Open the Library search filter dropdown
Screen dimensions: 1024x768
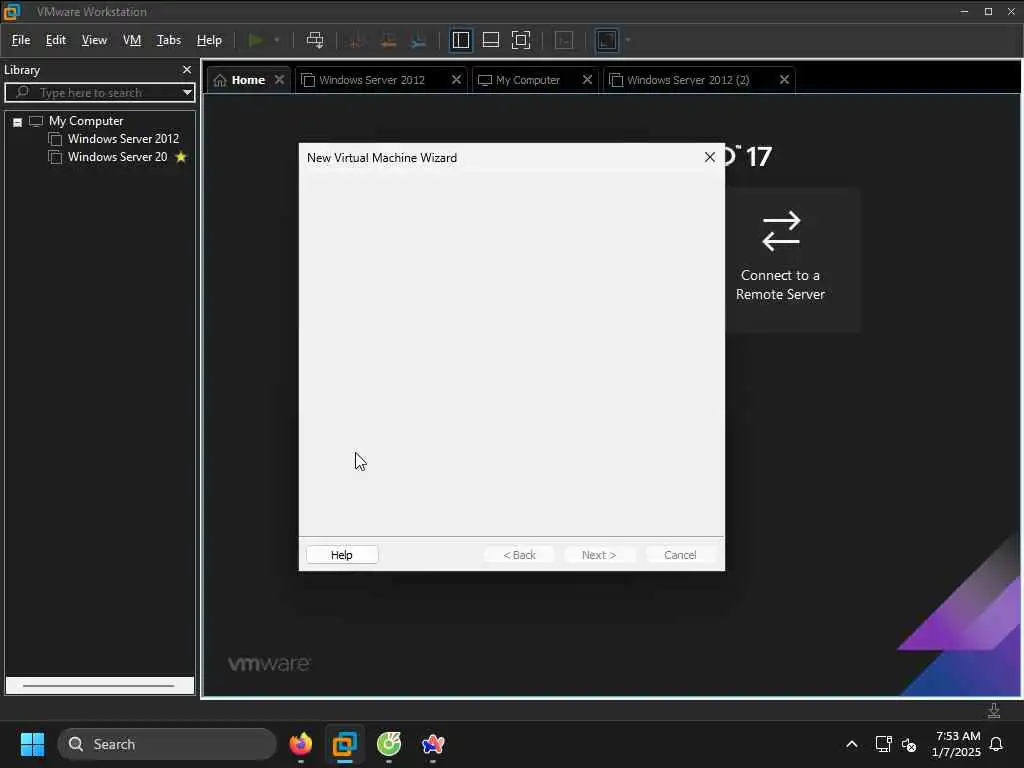point(187,93)
